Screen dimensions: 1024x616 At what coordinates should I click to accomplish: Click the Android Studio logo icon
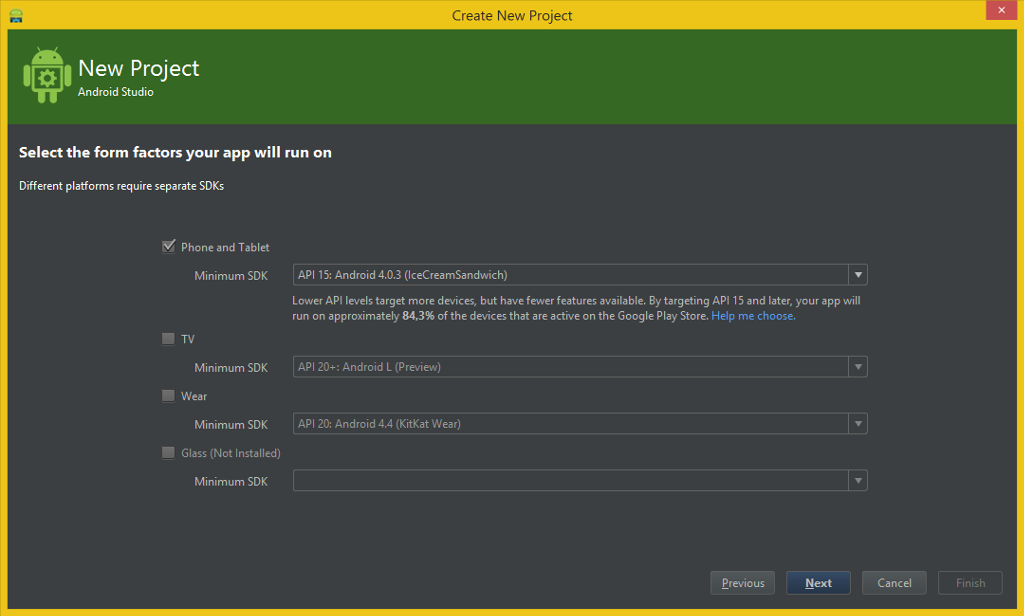click(46, 75)
